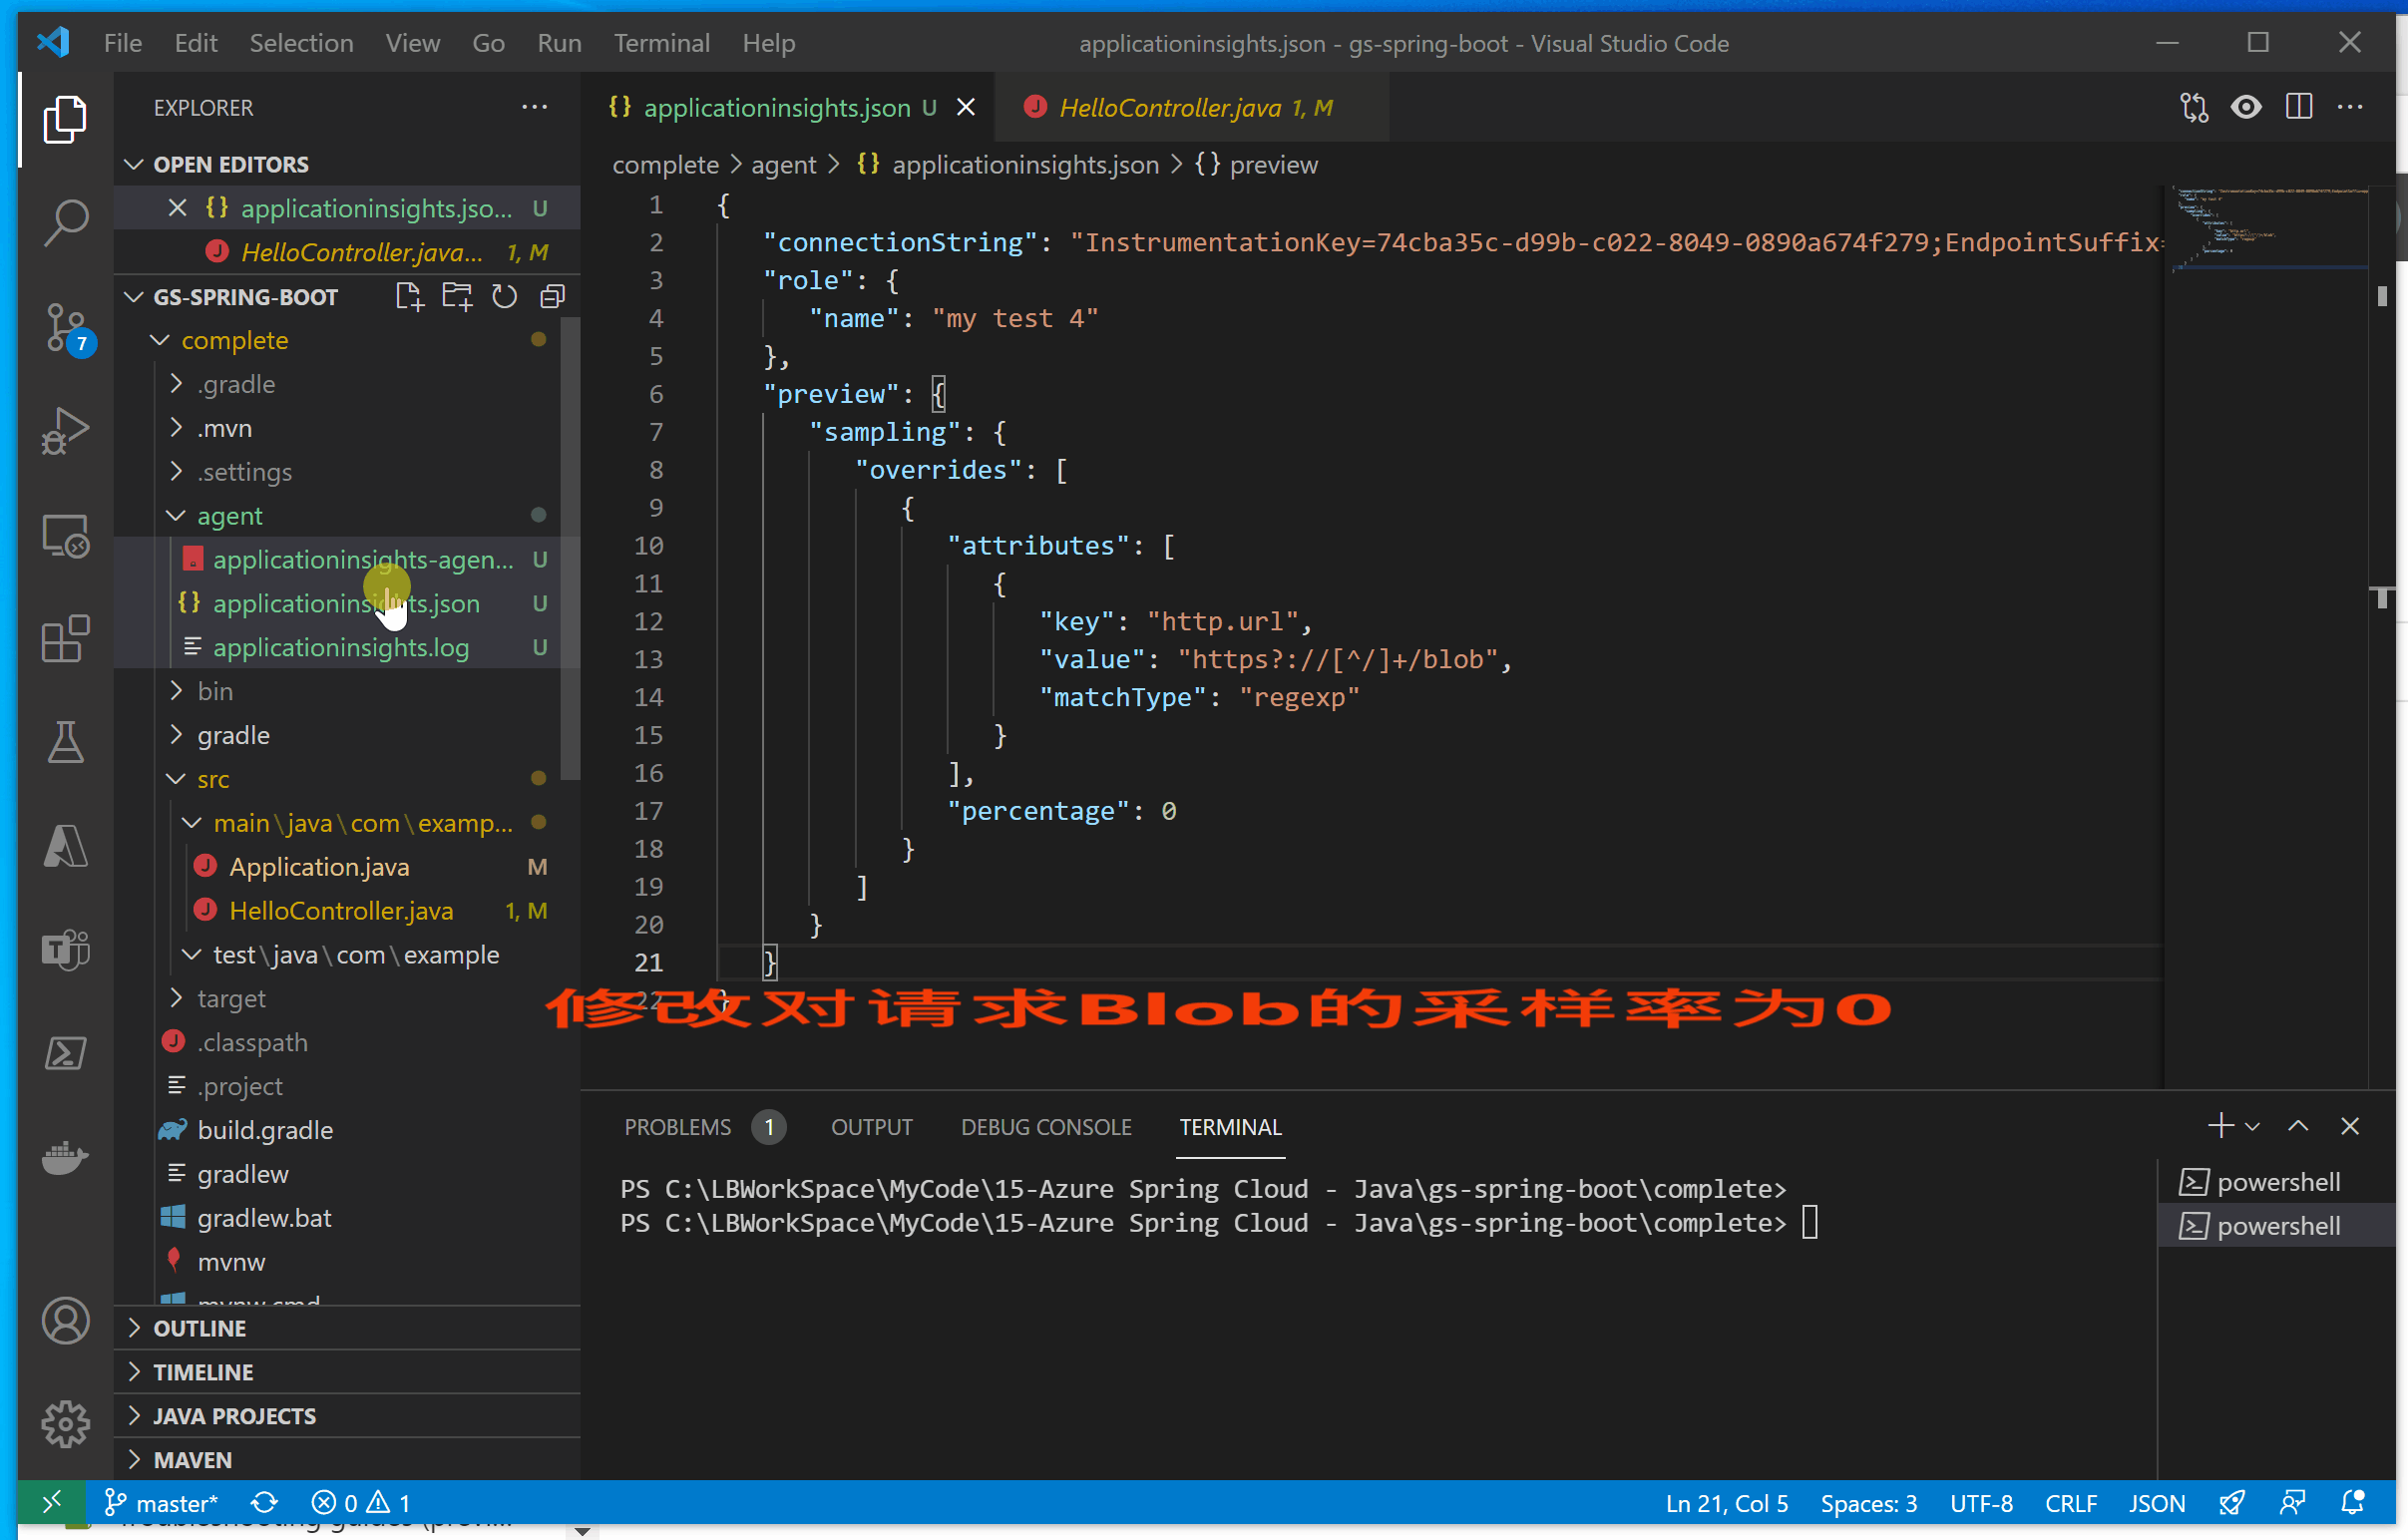Change CRLF end of line setting
2408x1540 pixels.
[2070, 1503]
